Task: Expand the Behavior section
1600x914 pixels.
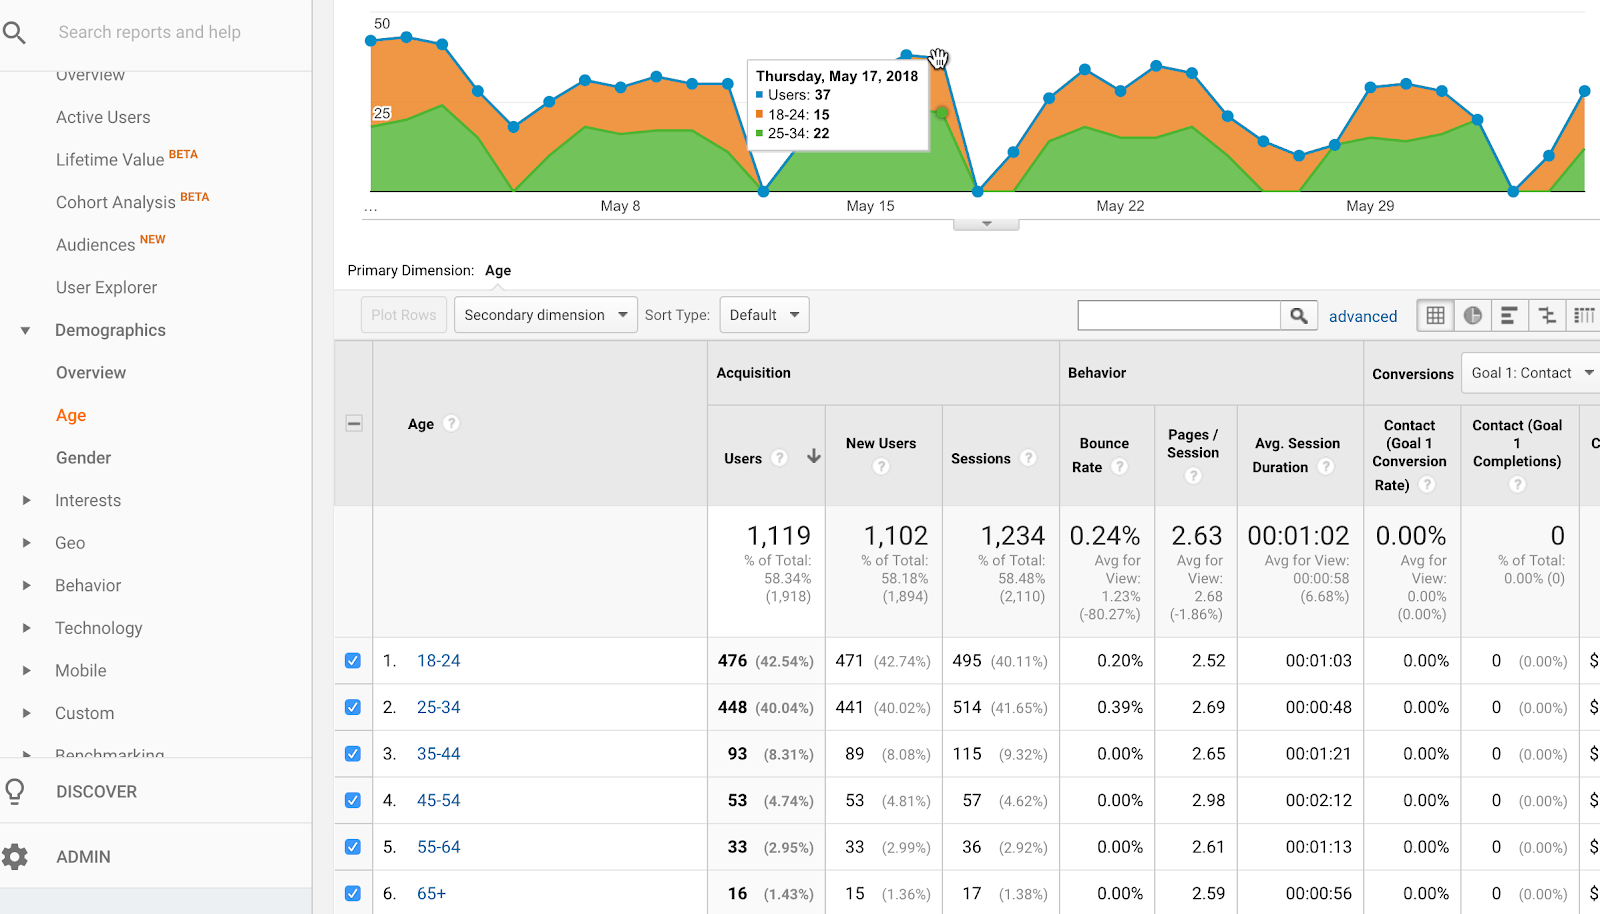Action: tap(26, 585)
